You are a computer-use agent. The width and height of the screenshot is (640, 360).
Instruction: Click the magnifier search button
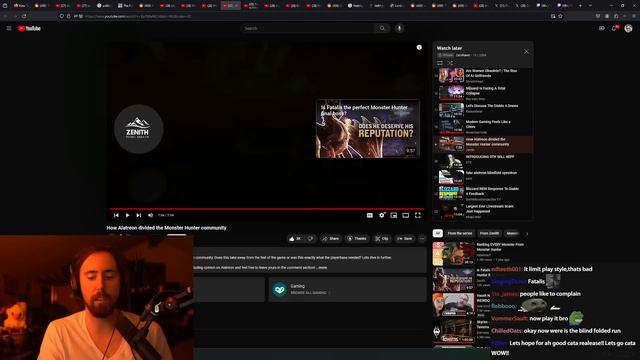click(382, 28)
